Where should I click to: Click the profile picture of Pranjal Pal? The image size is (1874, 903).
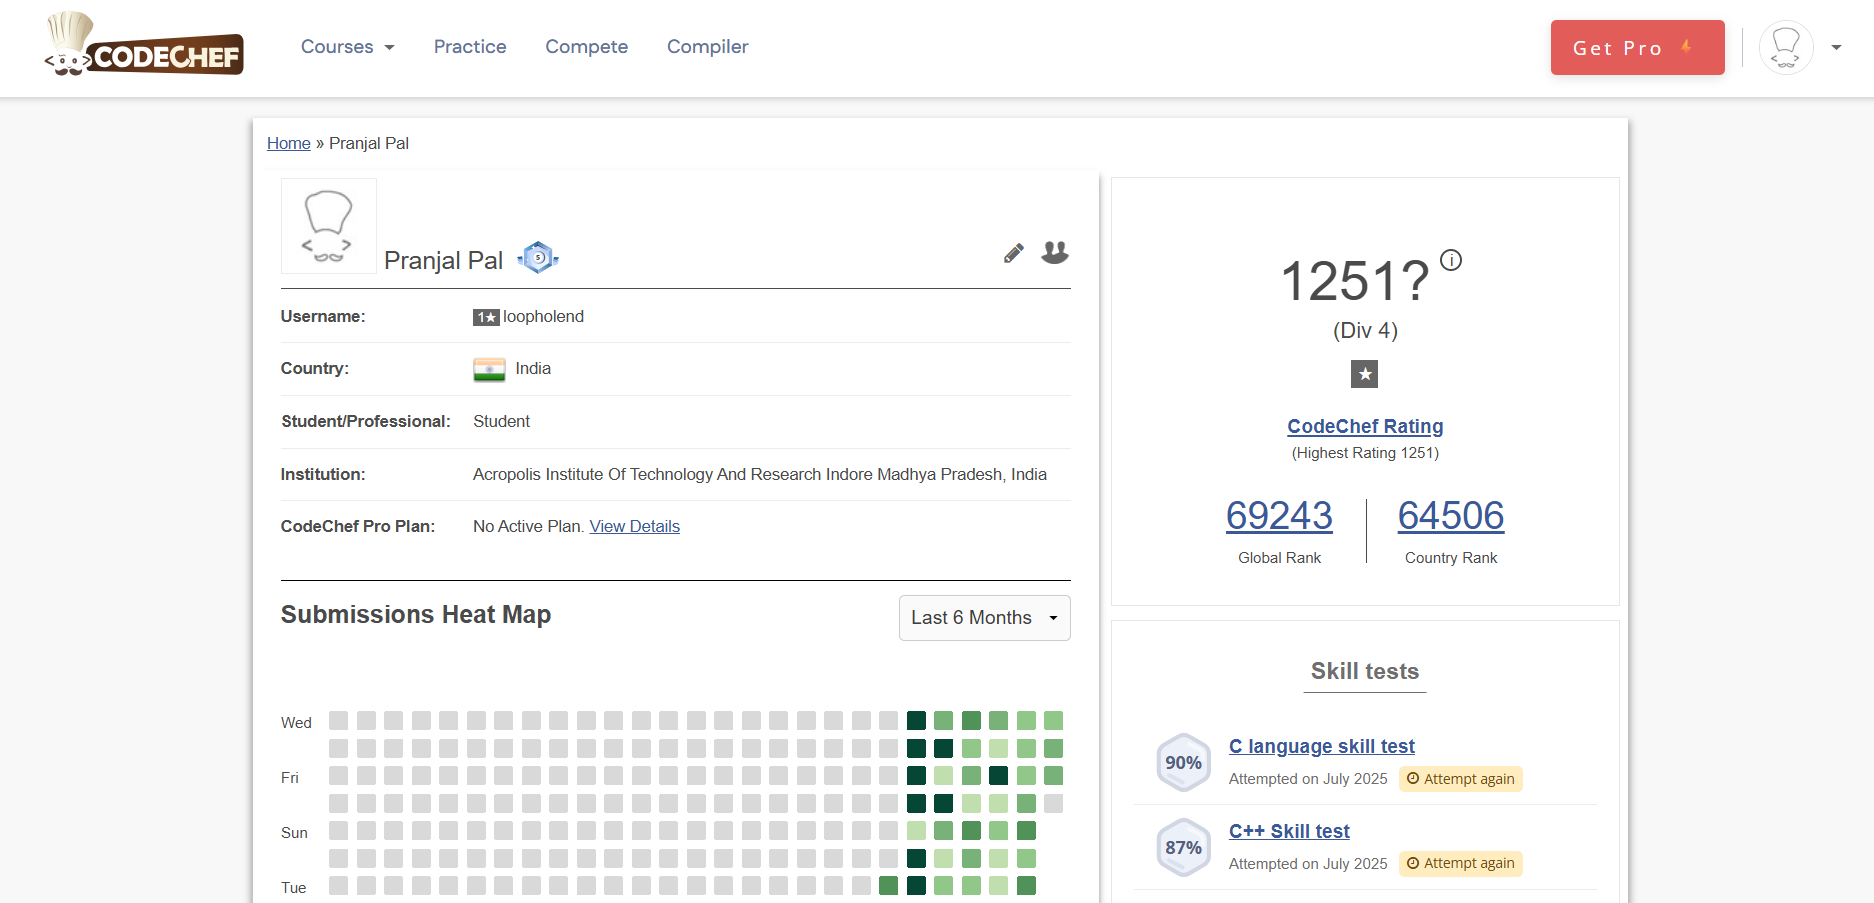click(x=329, y=226)
